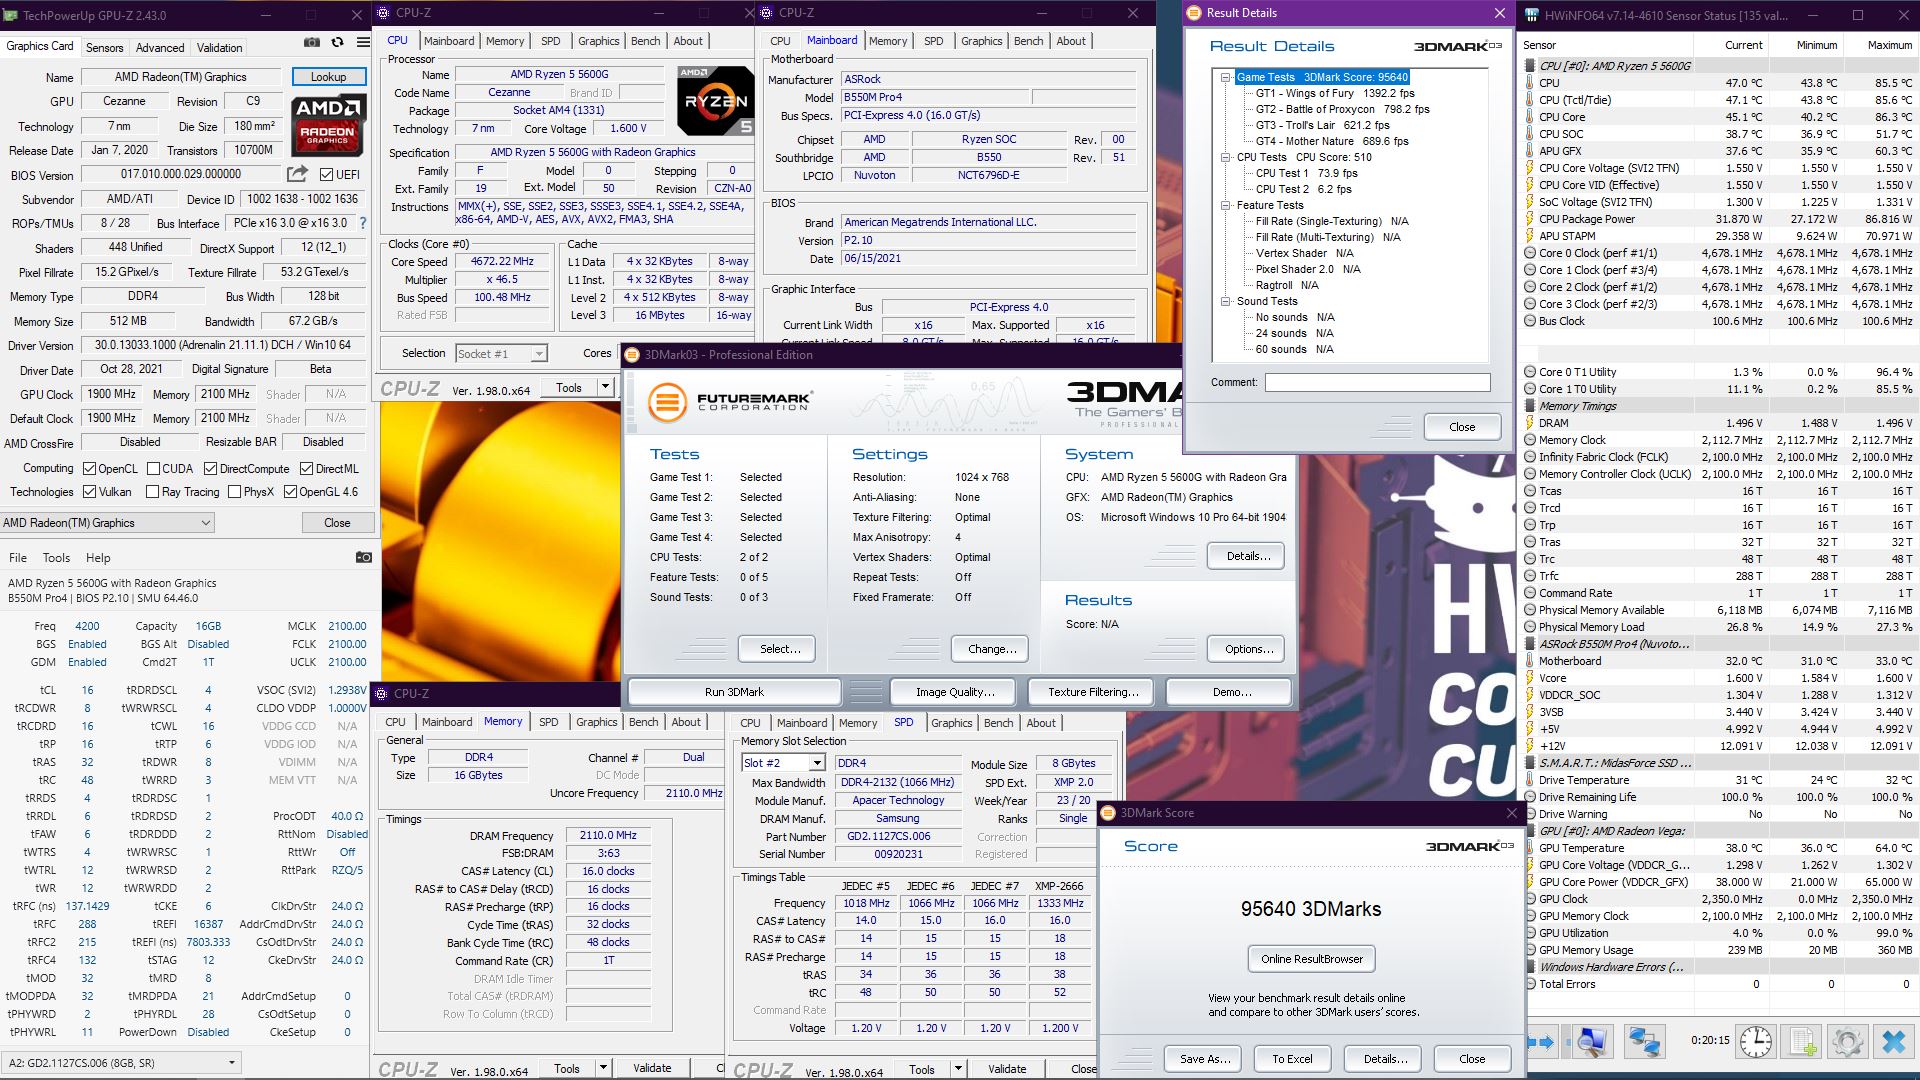Click HWiNFO log file plus icon
The height and width of the screenshot is (1080, 1920).
pyautogui.click(x=1802, y=1041)
